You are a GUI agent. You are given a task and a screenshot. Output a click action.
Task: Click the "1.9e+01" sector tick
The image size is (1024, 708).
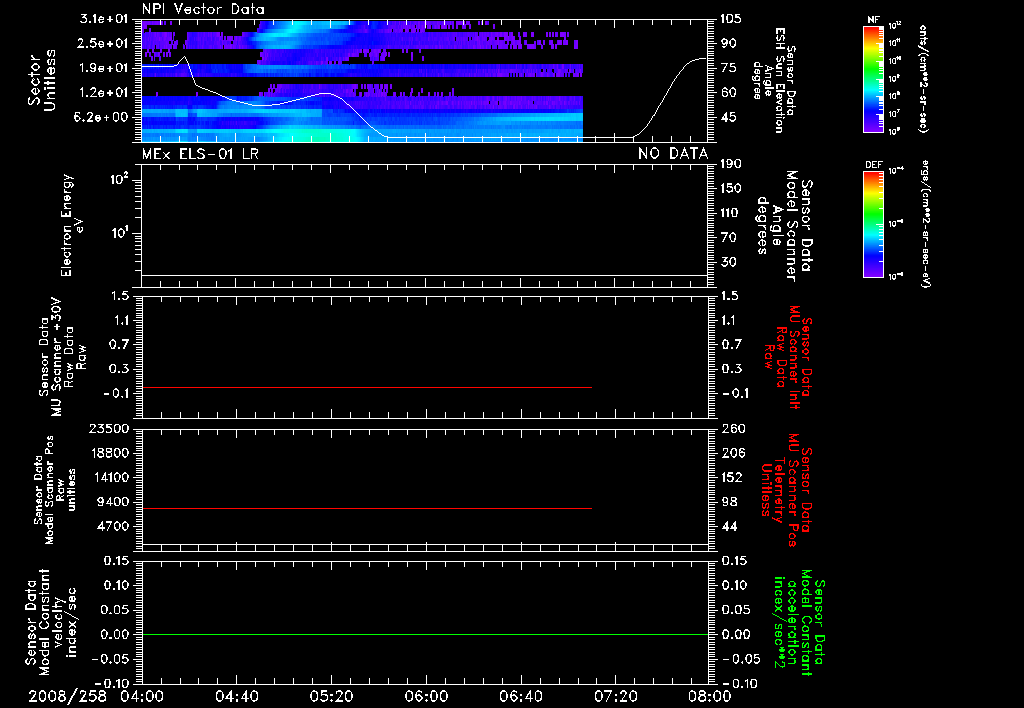tap(104, 68)
